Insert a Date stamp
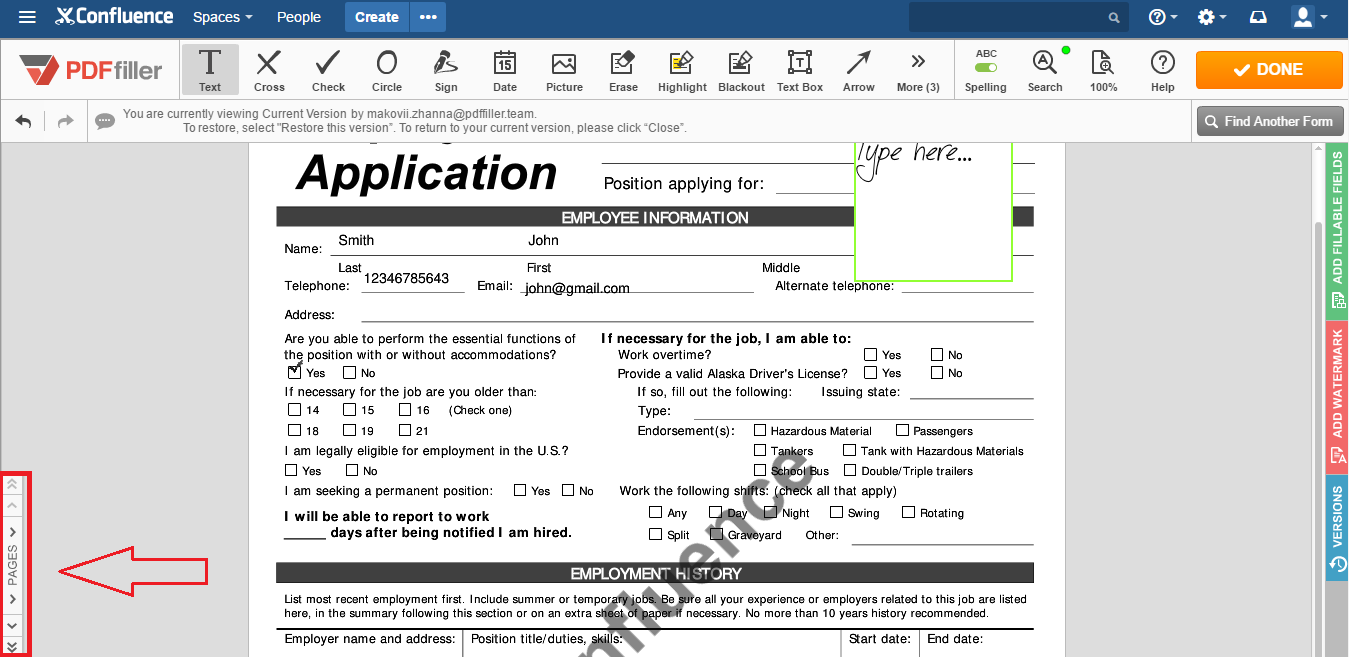 coord(505,69)
